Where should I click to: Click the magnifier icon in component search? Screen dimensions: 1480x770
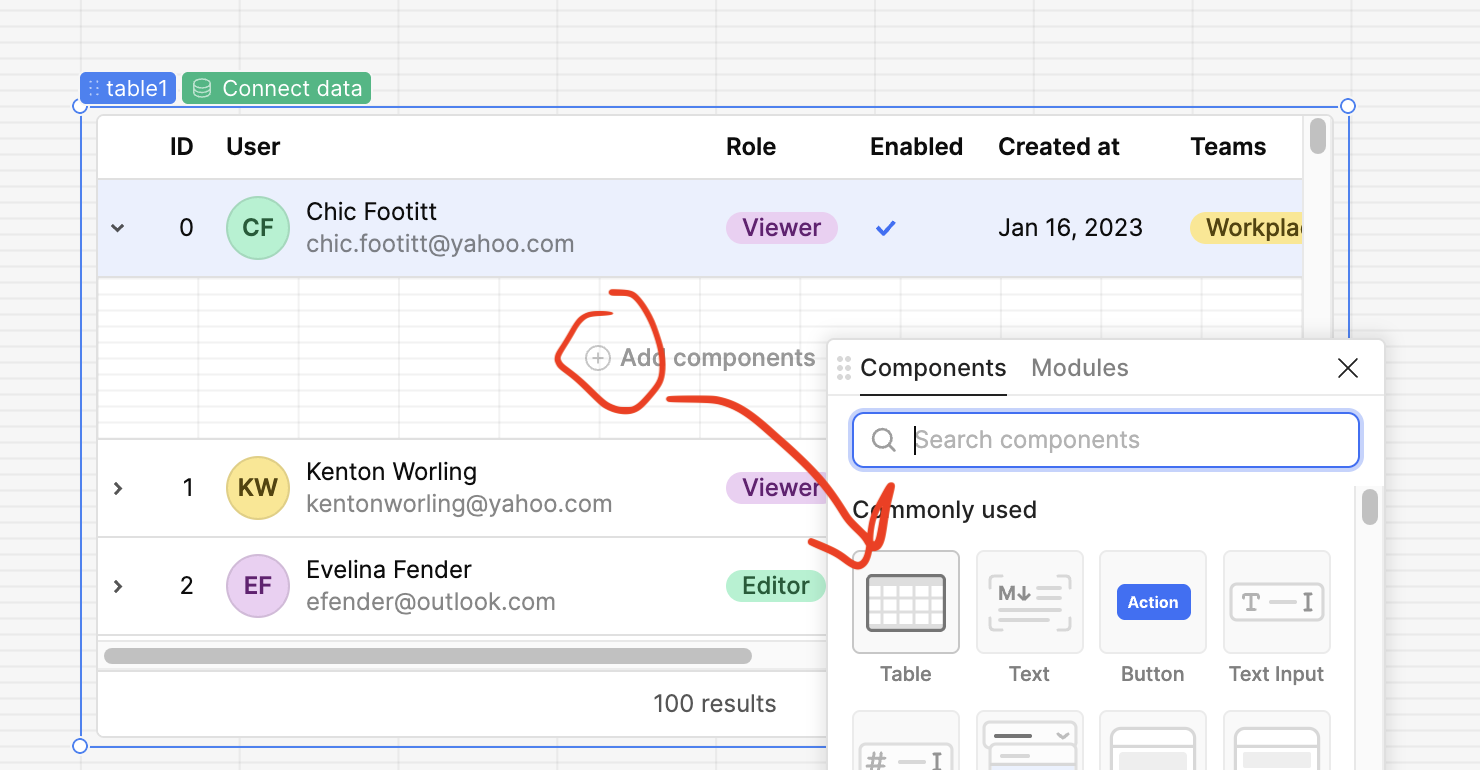883,440
